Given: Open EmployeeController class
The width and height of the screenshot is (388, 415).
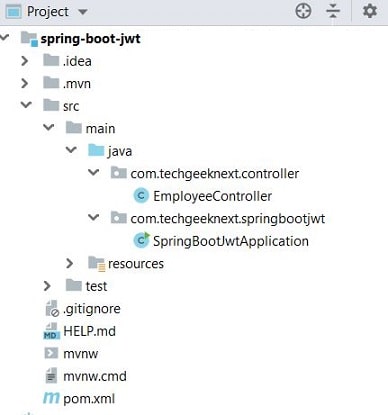Looking at the screenshot, I should (212, 196).
